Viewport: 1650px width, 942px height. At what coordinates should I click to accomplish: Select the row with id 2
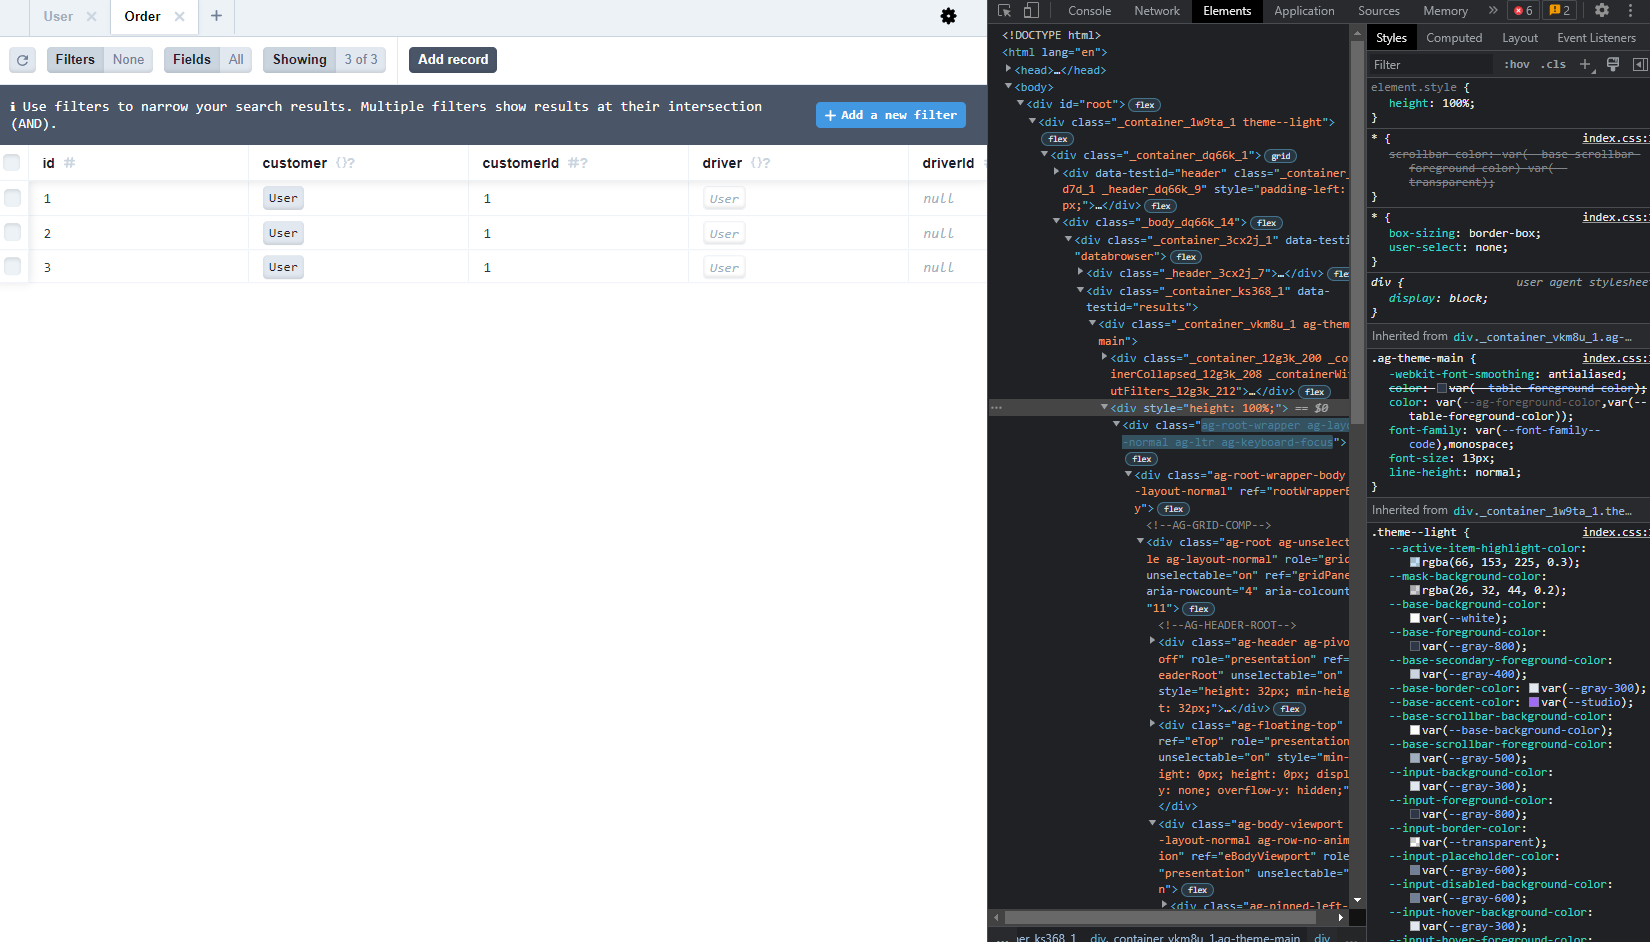pyautogui.click(x=12, y=232)
